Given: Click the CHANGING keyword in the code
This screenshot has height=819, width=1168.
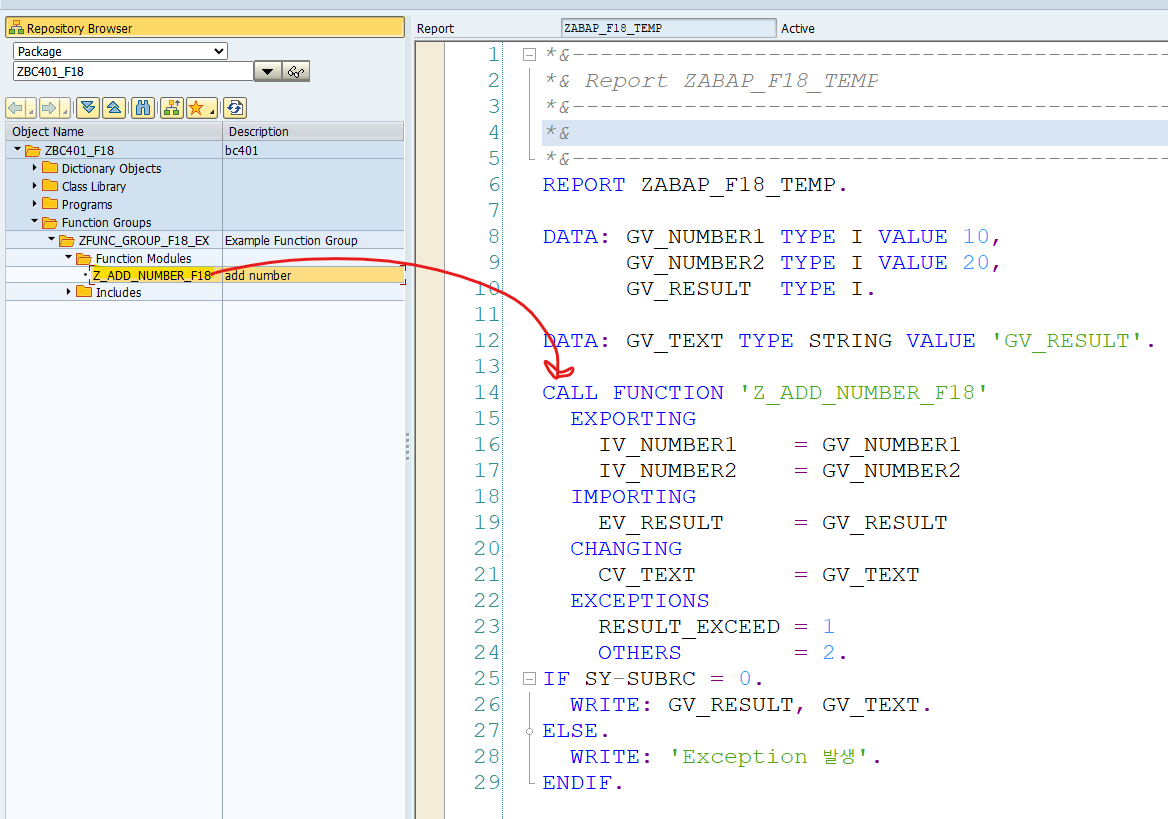Looking at the screenshot, I should tap(626, 548).
